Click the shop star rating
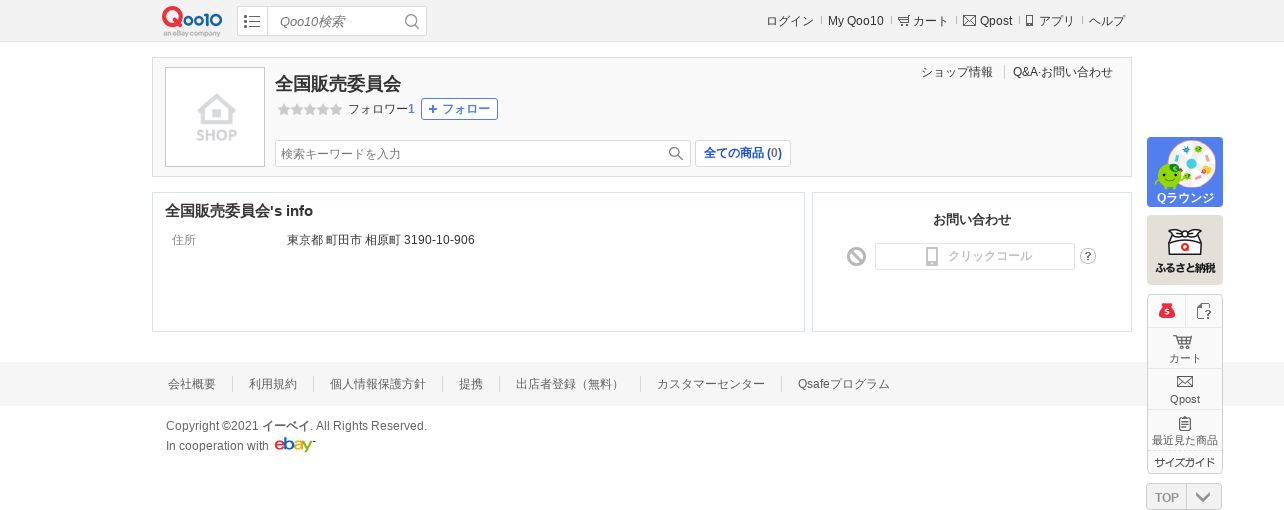The width and height of the screenshot is (1284, 510). [x=310, y=109]
